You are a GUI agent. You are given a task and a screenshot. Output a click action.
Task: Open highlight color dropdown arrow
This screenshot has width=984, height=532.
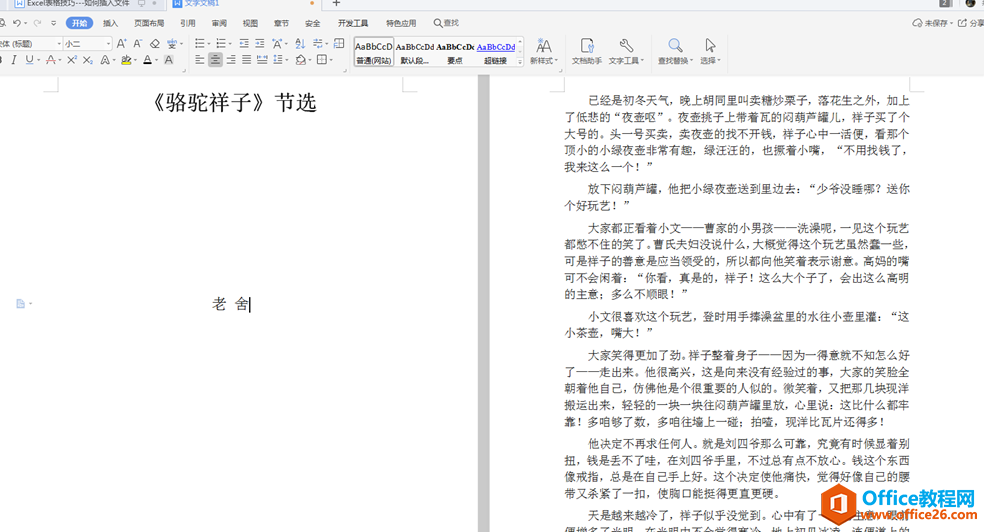136,60
